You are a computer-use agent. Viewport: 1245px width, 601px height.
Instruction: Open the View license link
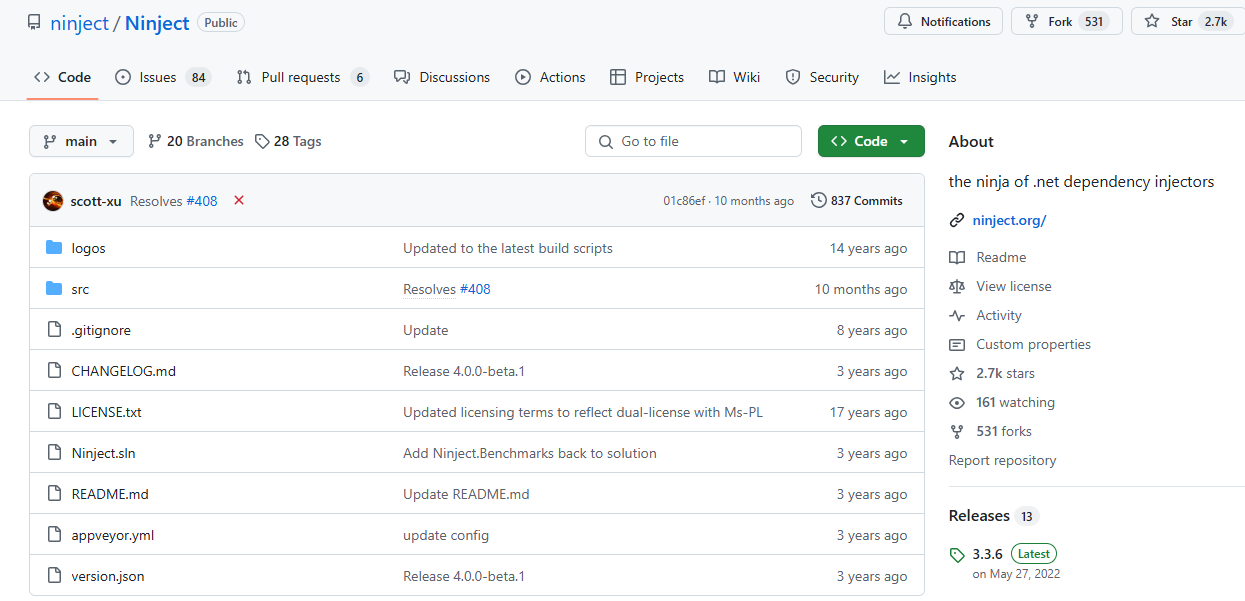(1013, 286)
